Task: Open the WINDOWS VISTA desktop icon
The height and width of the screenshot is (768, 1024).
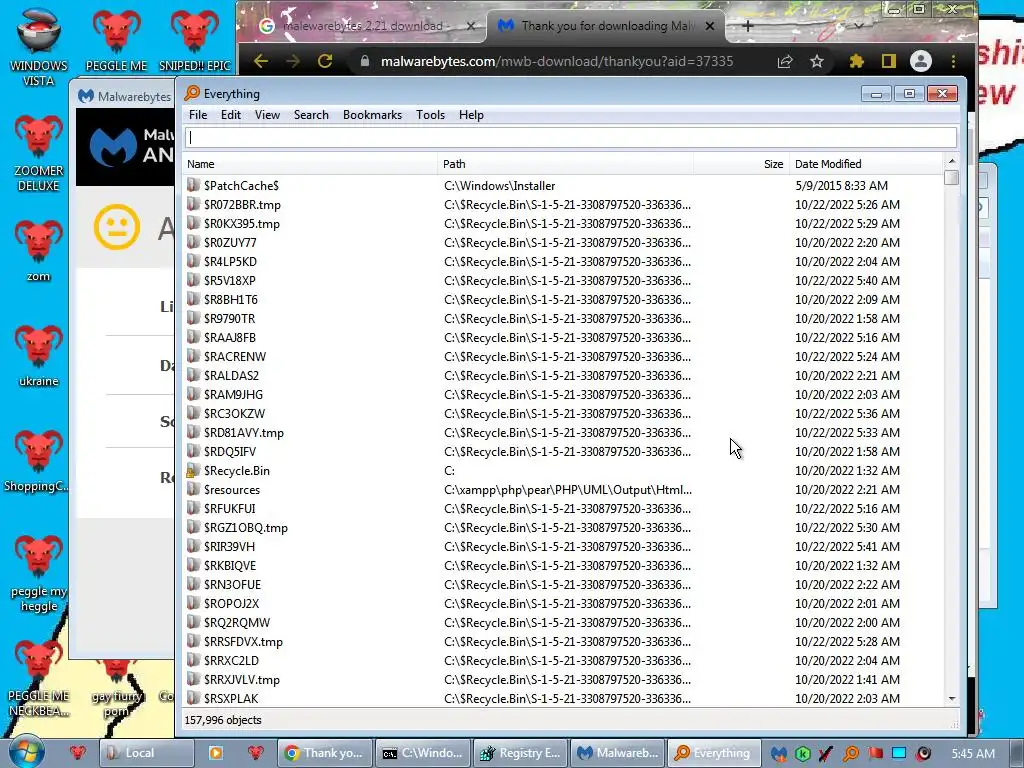Action: coord(39,46)
